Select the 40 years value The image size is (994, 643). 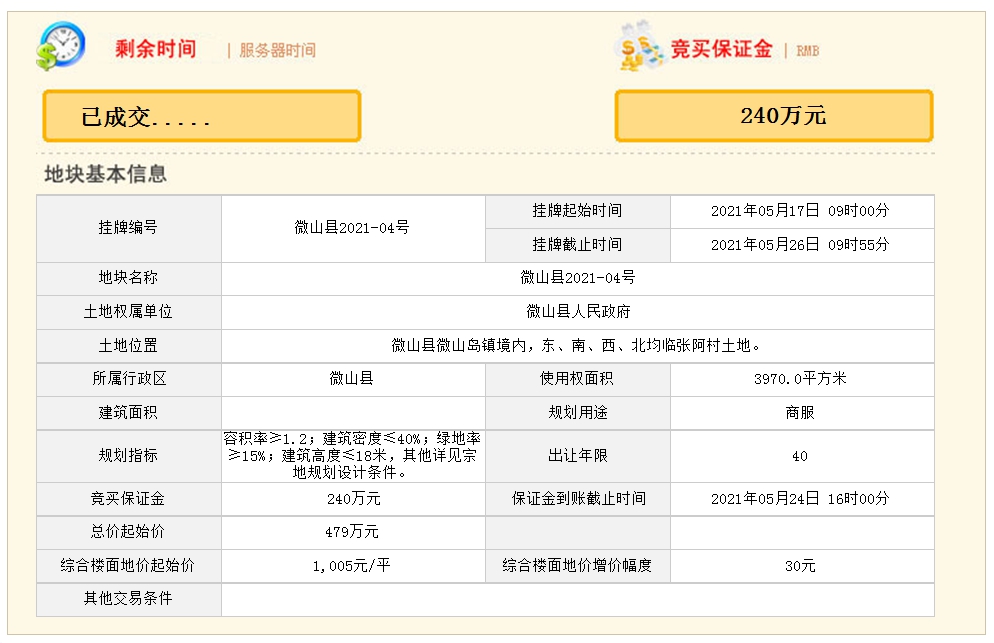(x=802, y=456)
